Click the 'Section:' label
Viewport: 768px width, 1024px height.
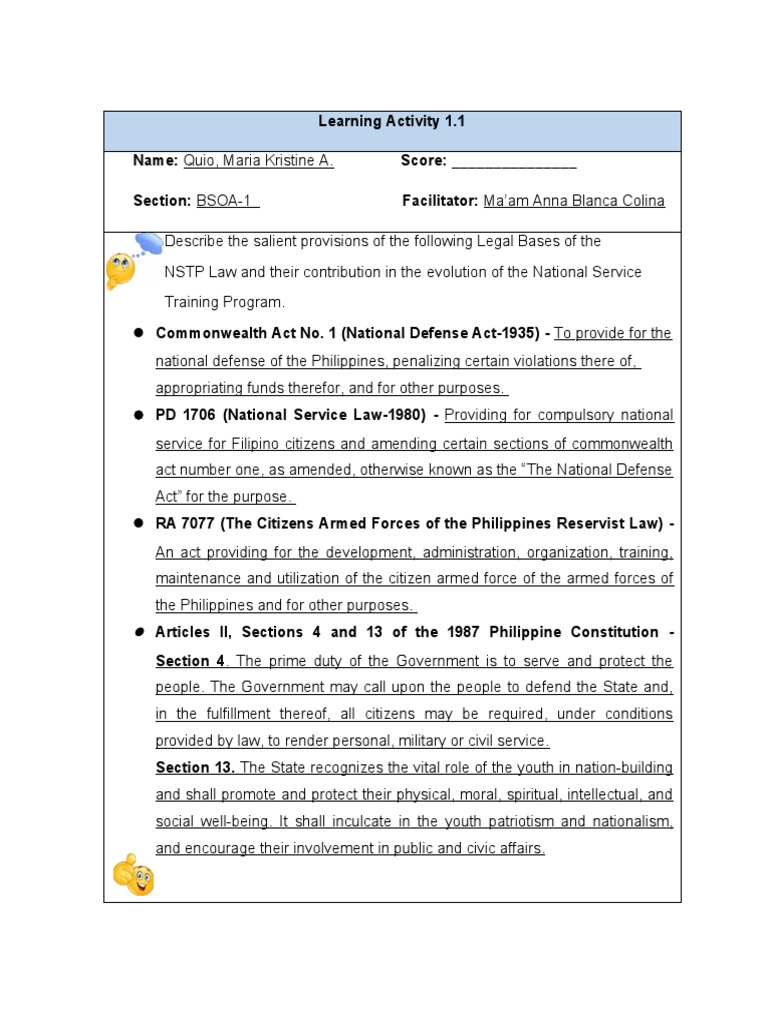162,200
